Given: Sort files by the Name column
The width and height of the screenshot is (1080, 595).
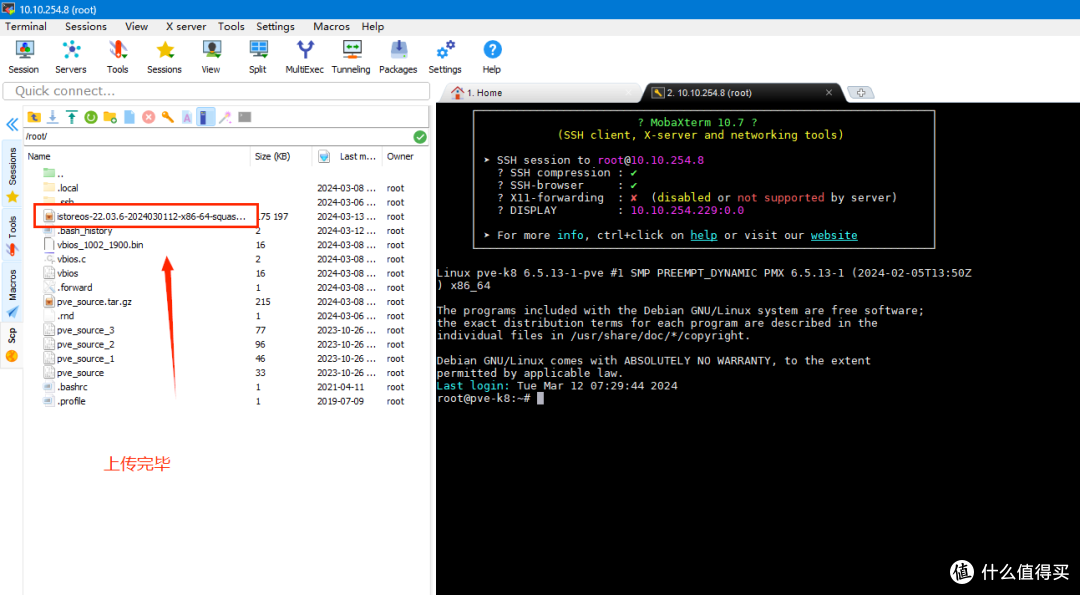Looking at the screenshot, I should (x=137, y=156).
